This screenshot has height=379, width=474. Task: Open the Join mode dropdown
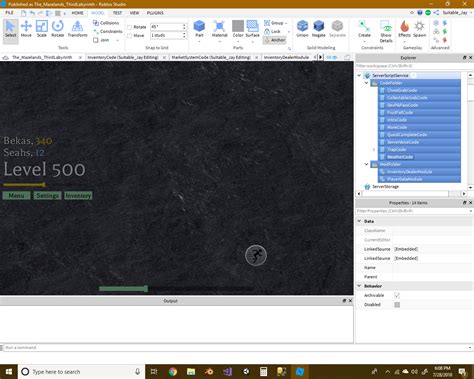[118, 40]
